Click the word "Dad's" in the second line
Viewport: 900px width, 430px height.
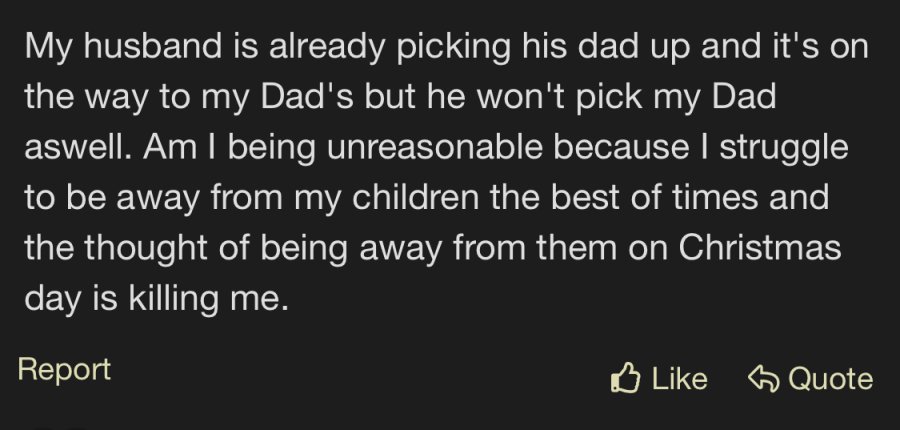click(x=306, y=96)
